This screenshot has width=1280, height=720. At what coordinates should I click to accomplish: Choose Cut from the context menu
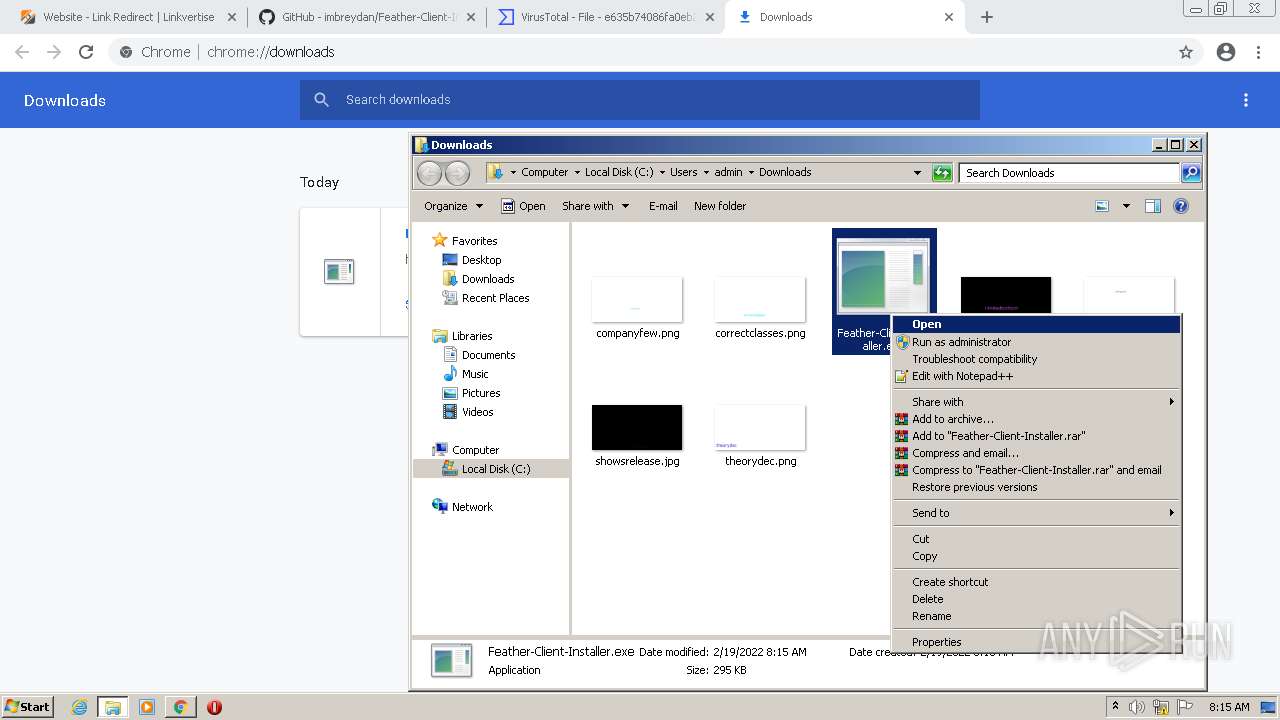1036,539
